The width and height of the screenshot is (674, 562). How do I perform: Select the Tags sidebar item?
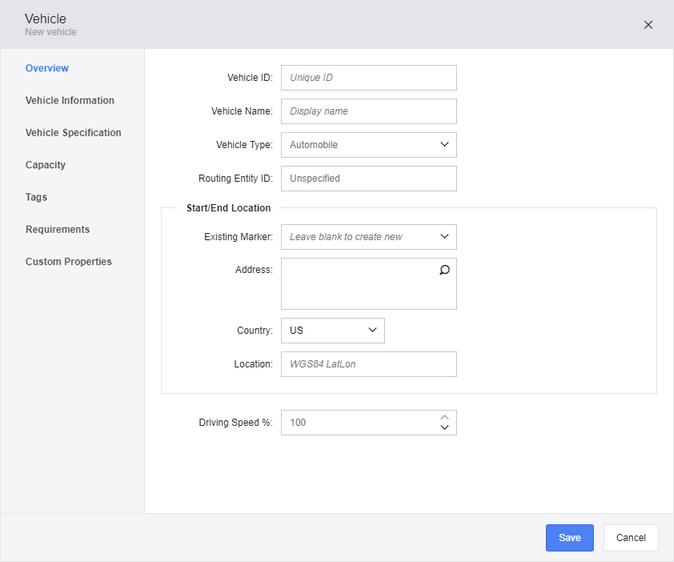click(36, 197)
